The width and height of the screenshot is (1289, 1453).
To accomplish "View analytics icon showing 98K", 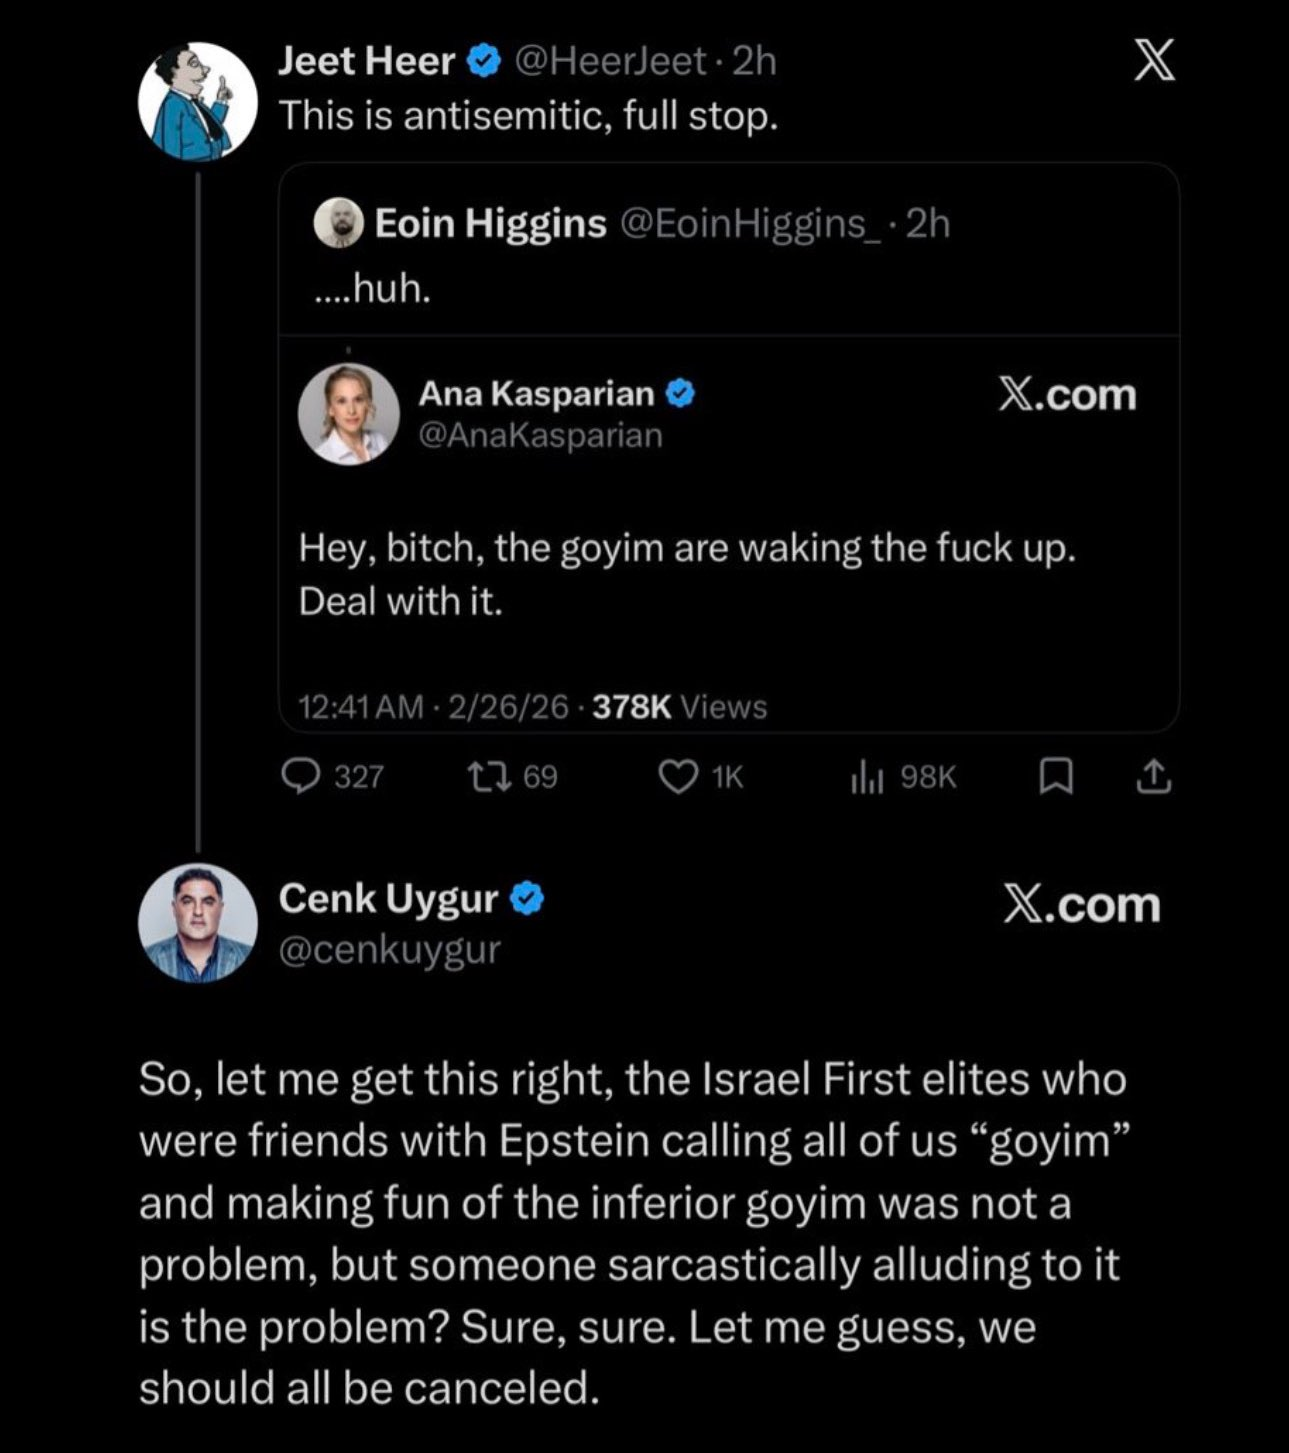I will [x=867, y=777].
